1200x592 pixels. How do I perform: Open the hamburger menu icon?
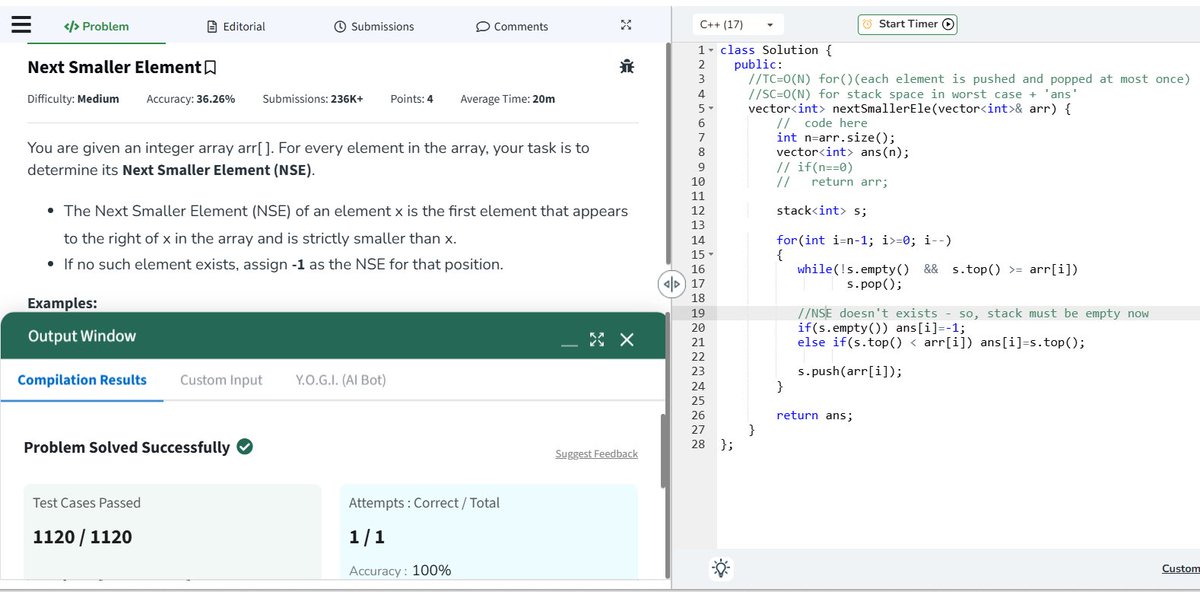click(22, 25)
